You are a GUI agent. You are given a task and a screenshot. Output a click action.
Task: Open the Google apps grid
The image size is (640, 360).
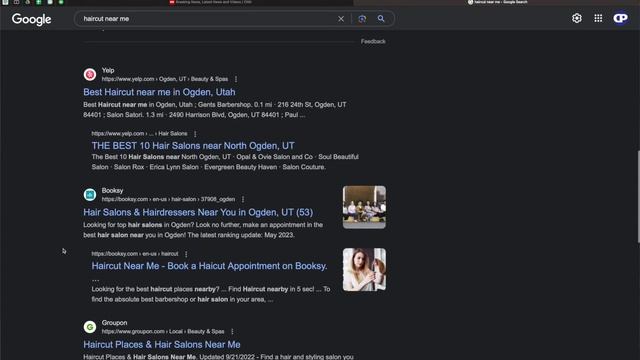tap(598, 18)
